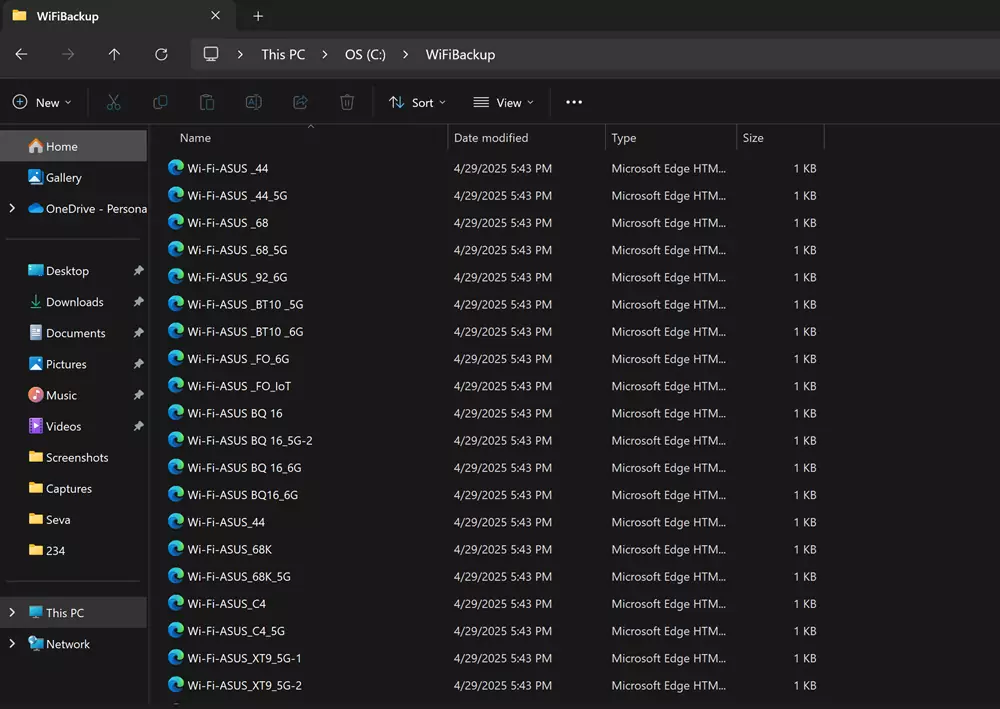Open a new tab with plus button
1000x709 pixels.
[258, 16]
